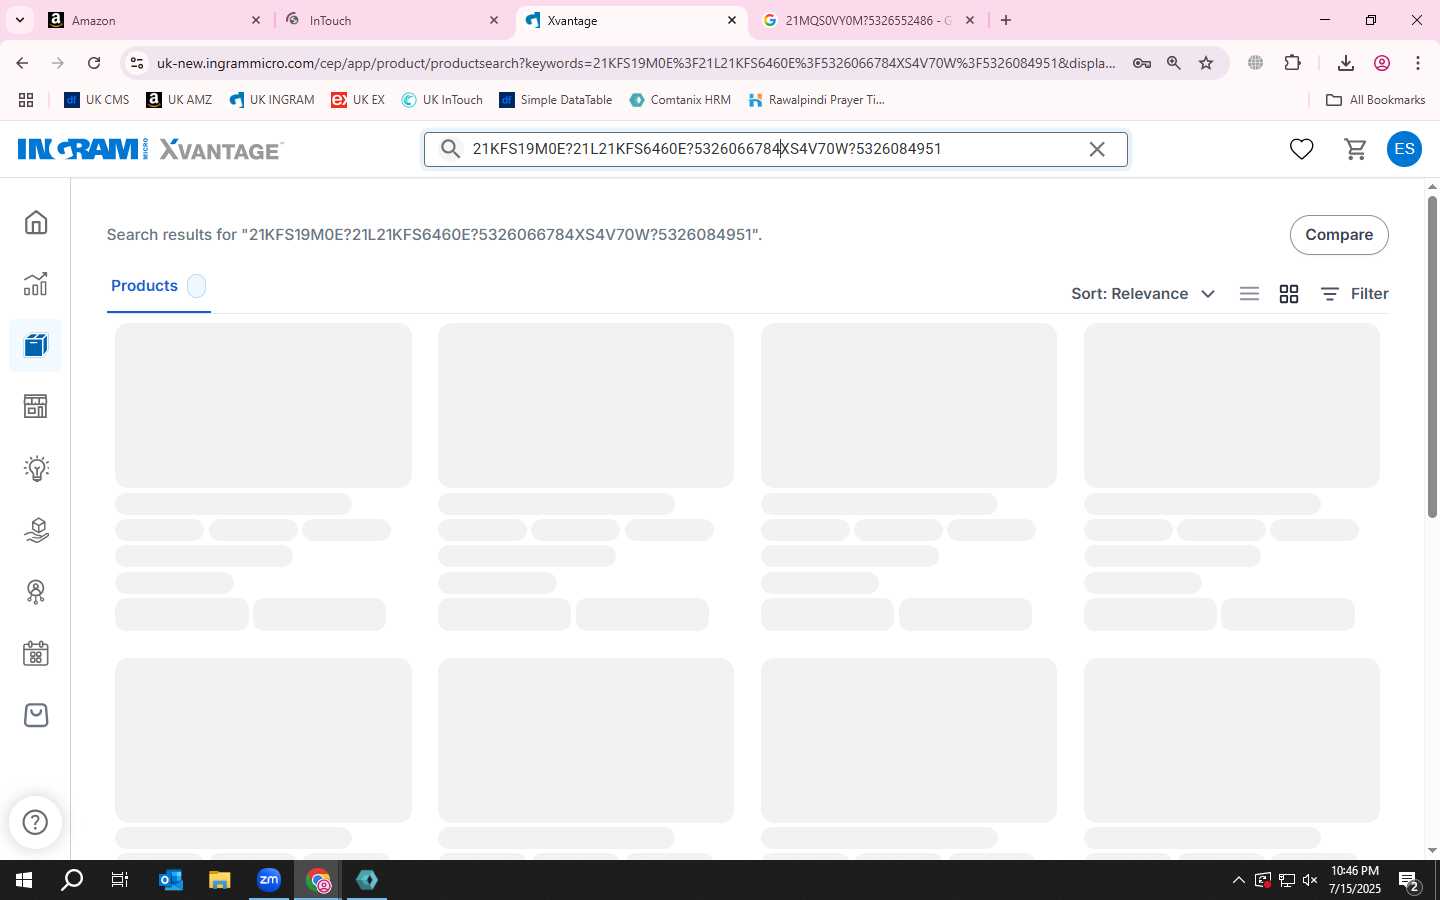Screen dimensions: 1440x900
Task: Open the UK InTouch bookmark
Action: 442,100
